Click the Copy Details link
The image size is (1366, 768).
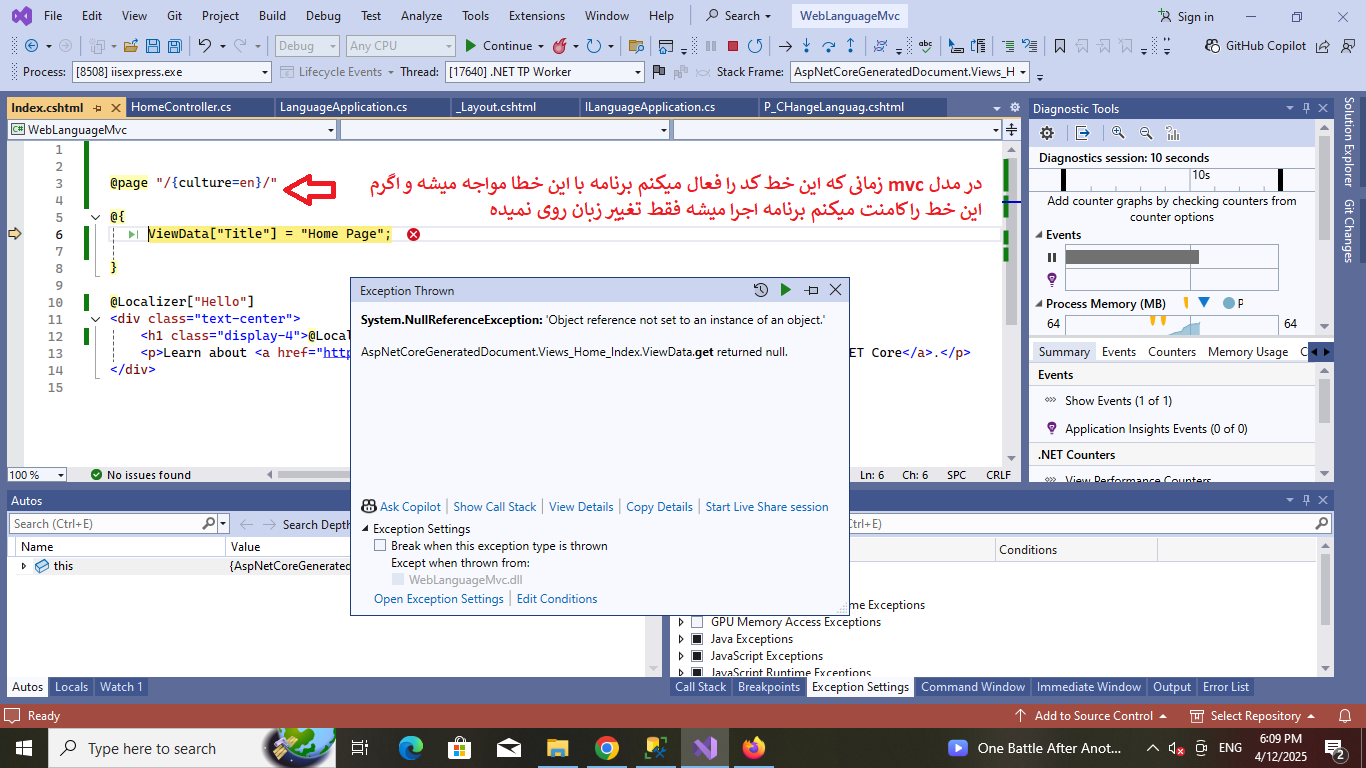[659, 507]
